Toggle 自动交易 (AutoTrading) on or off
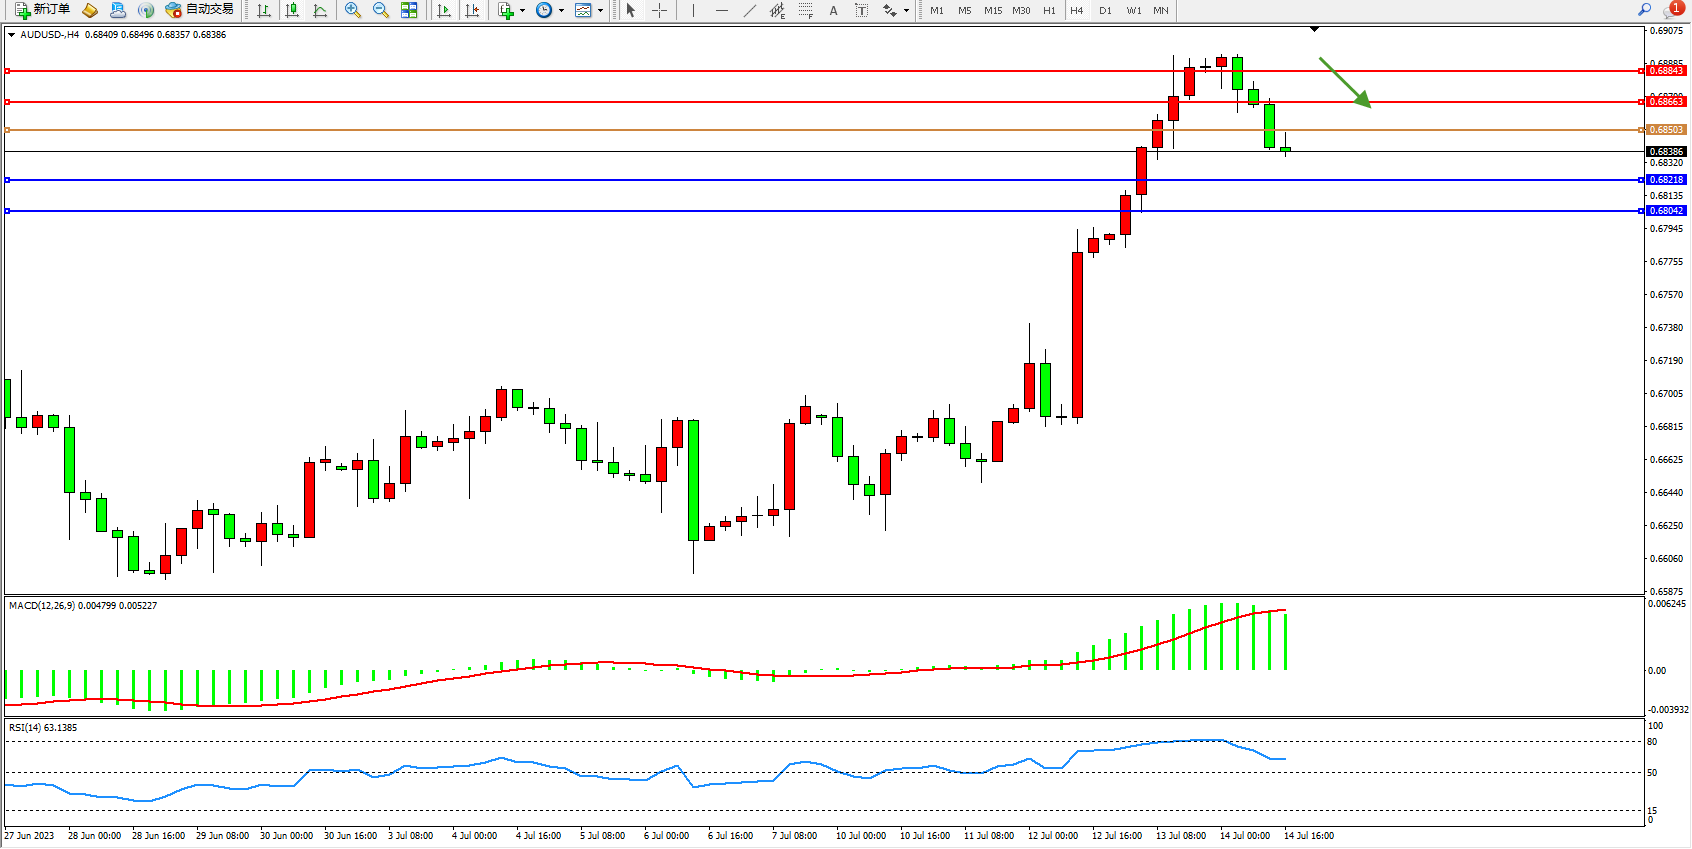1692x849 pixels. click(x=199, y=10)
